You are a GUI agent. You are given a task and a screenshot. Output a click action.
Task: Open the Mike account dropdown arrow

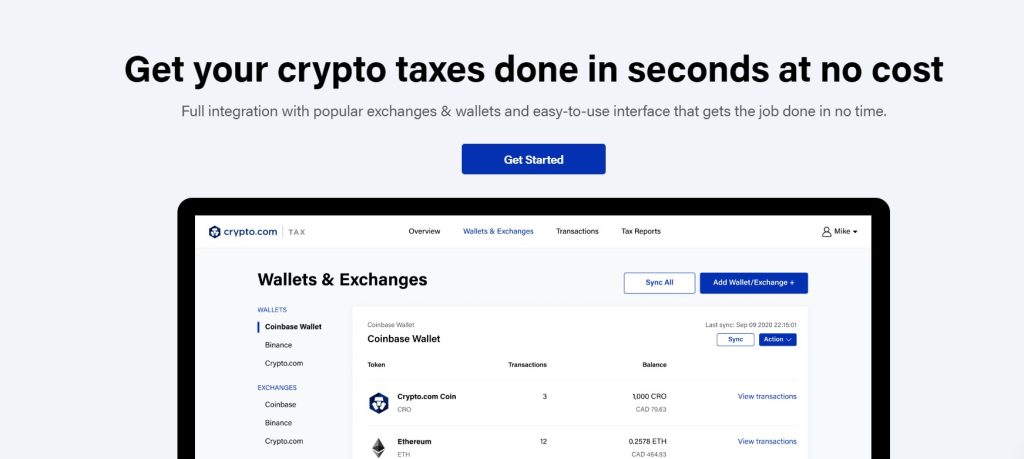(x=855, y=232)
